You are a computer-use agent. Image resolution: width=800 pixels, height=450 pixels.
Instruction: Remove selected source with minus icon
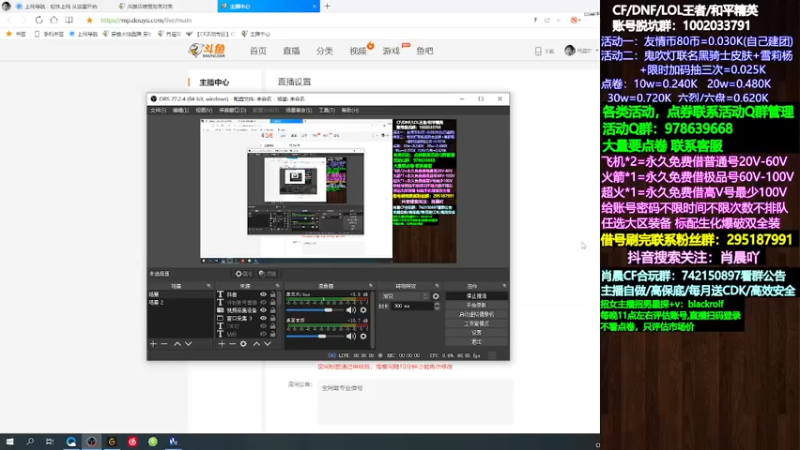click(x=232, y=344)
